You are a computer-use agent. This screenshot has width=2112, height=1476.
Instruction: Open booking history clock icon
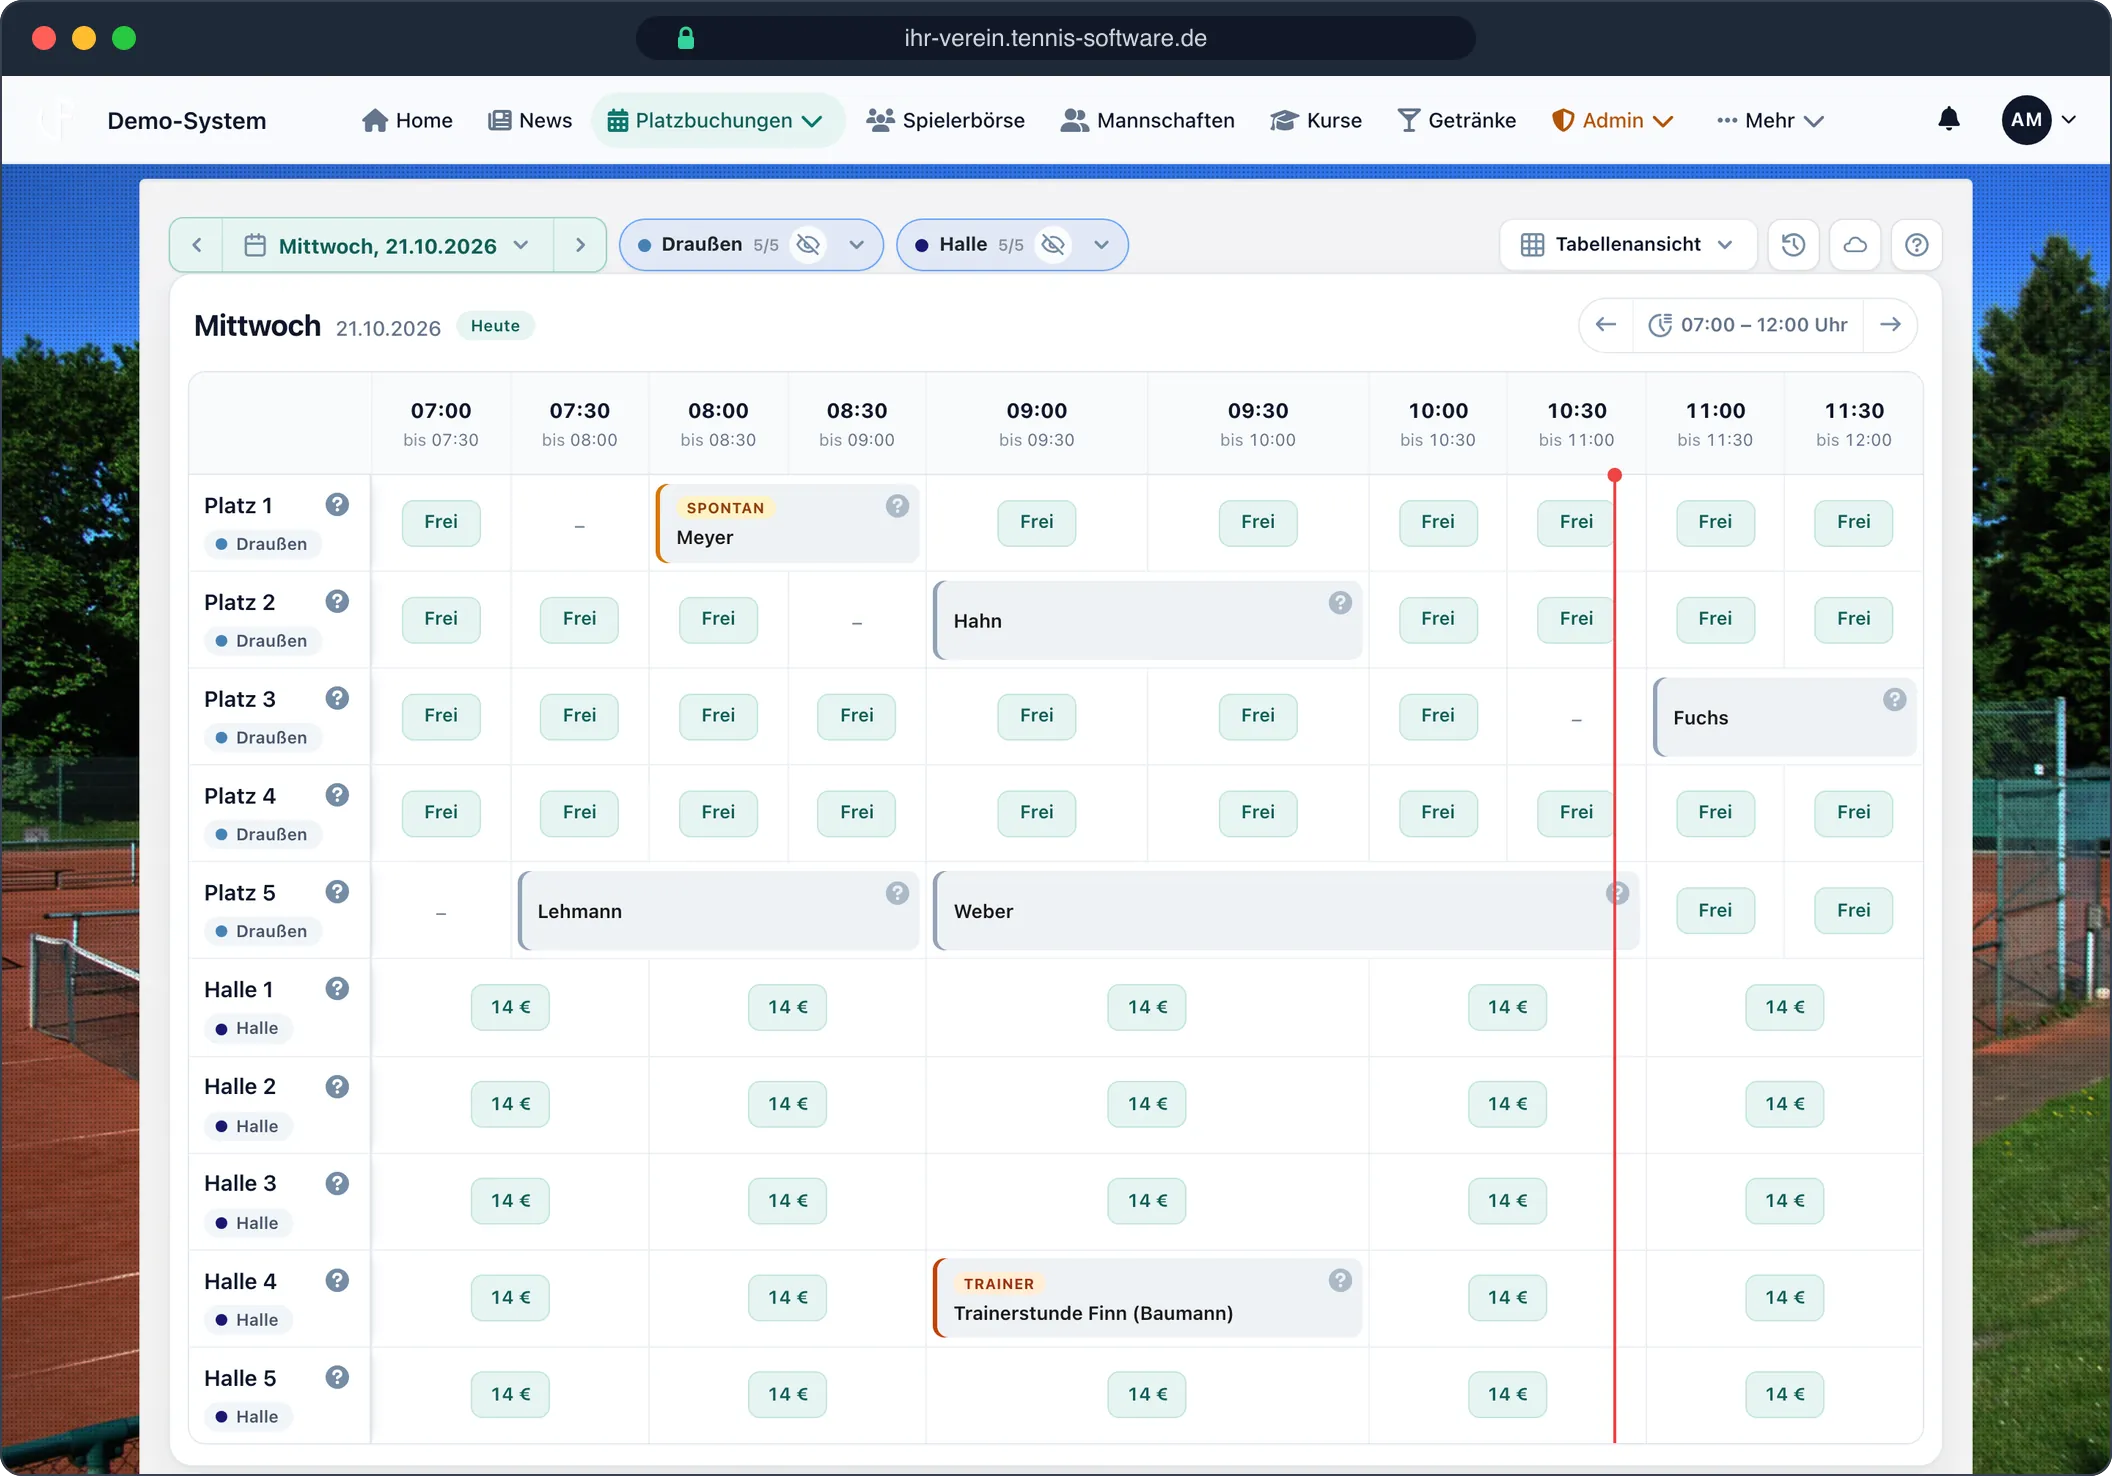point(1793,245)
